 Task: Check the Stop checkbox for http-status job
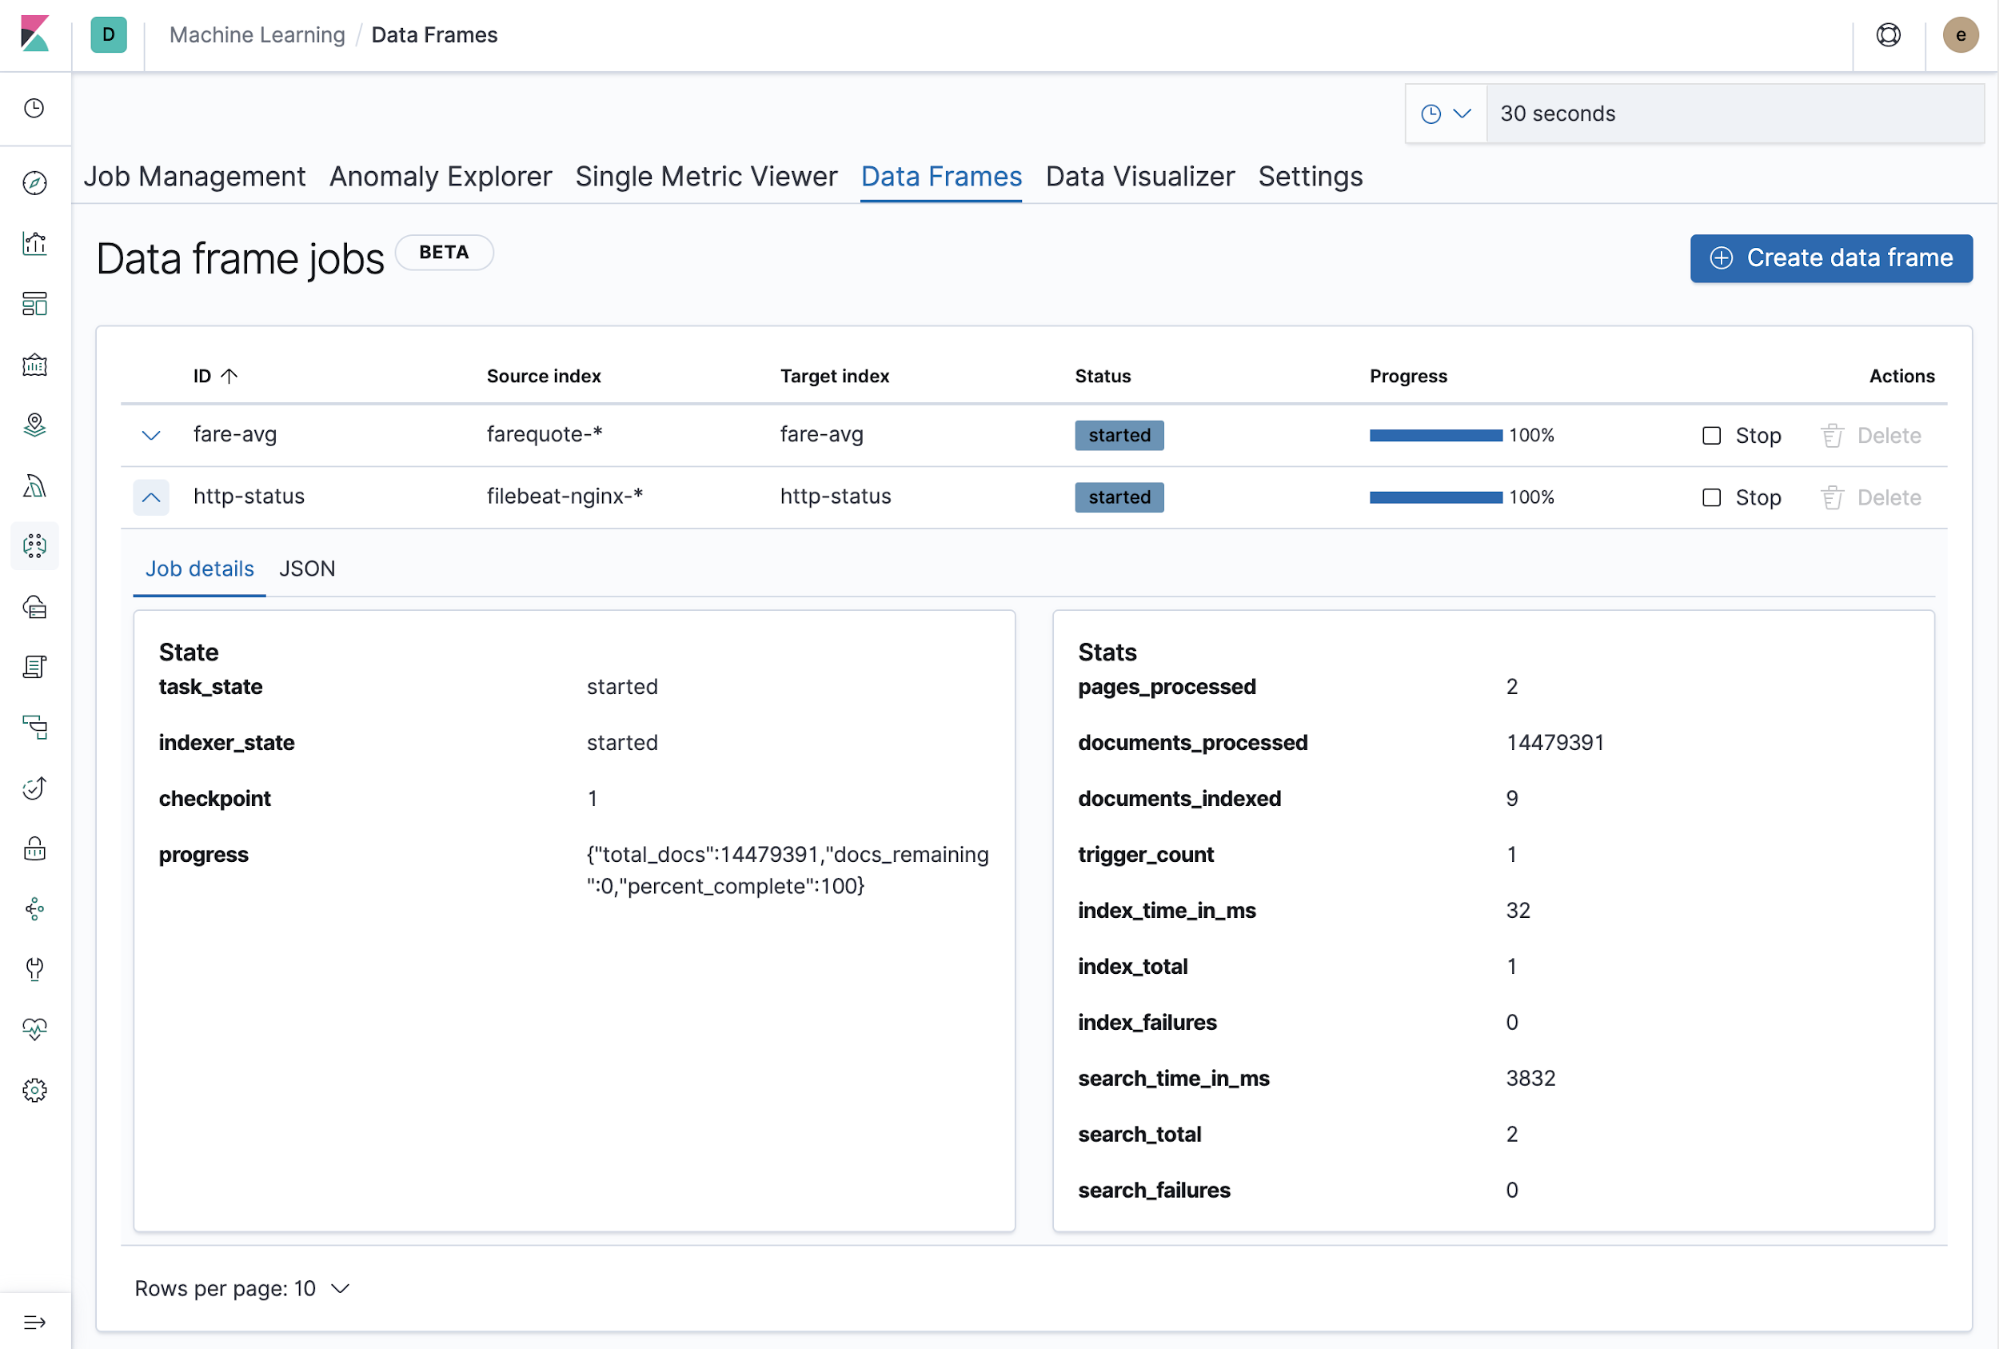[1711, 498]
